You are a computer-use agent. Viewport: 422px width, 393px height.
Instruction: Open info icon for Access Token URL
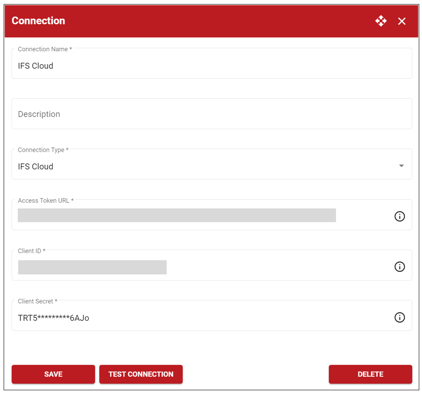coord(400,216)
